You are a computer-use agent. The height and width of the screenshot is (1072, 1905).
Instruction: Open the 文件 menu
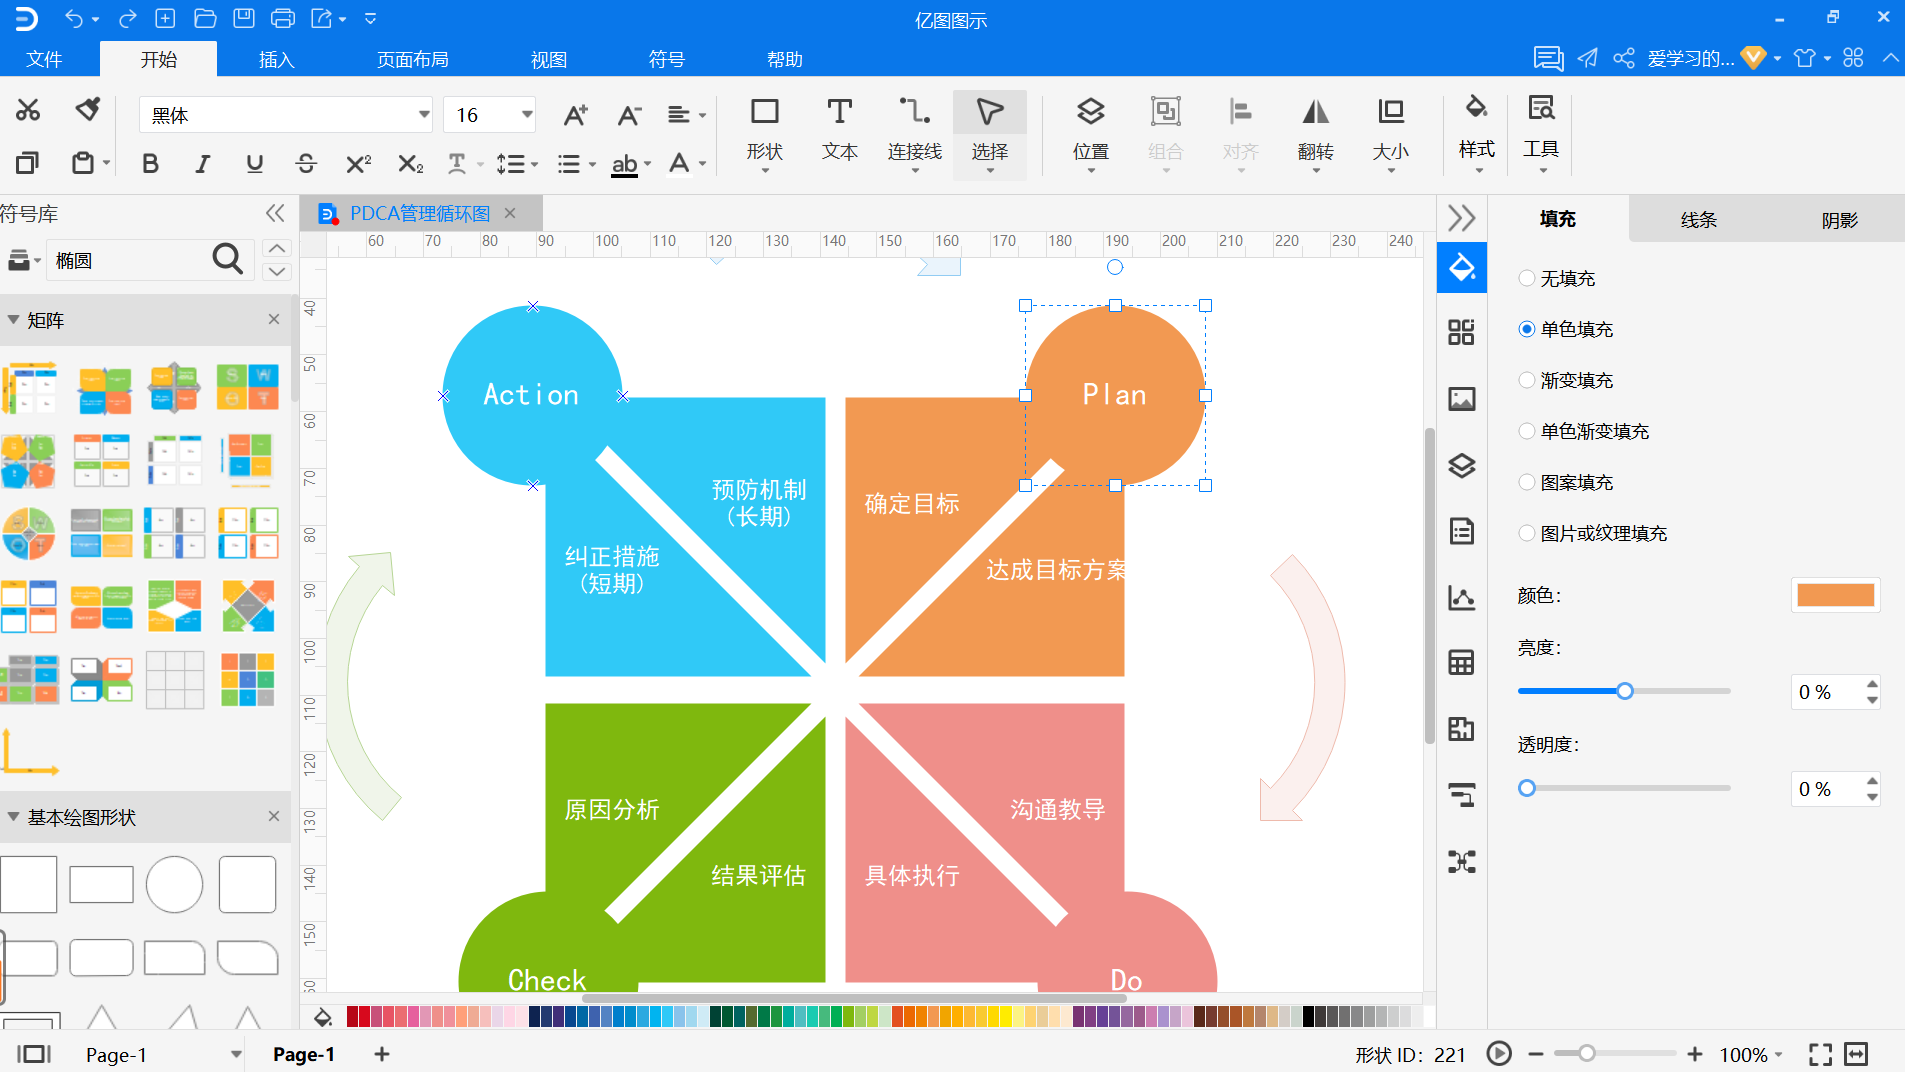(44, 59)
